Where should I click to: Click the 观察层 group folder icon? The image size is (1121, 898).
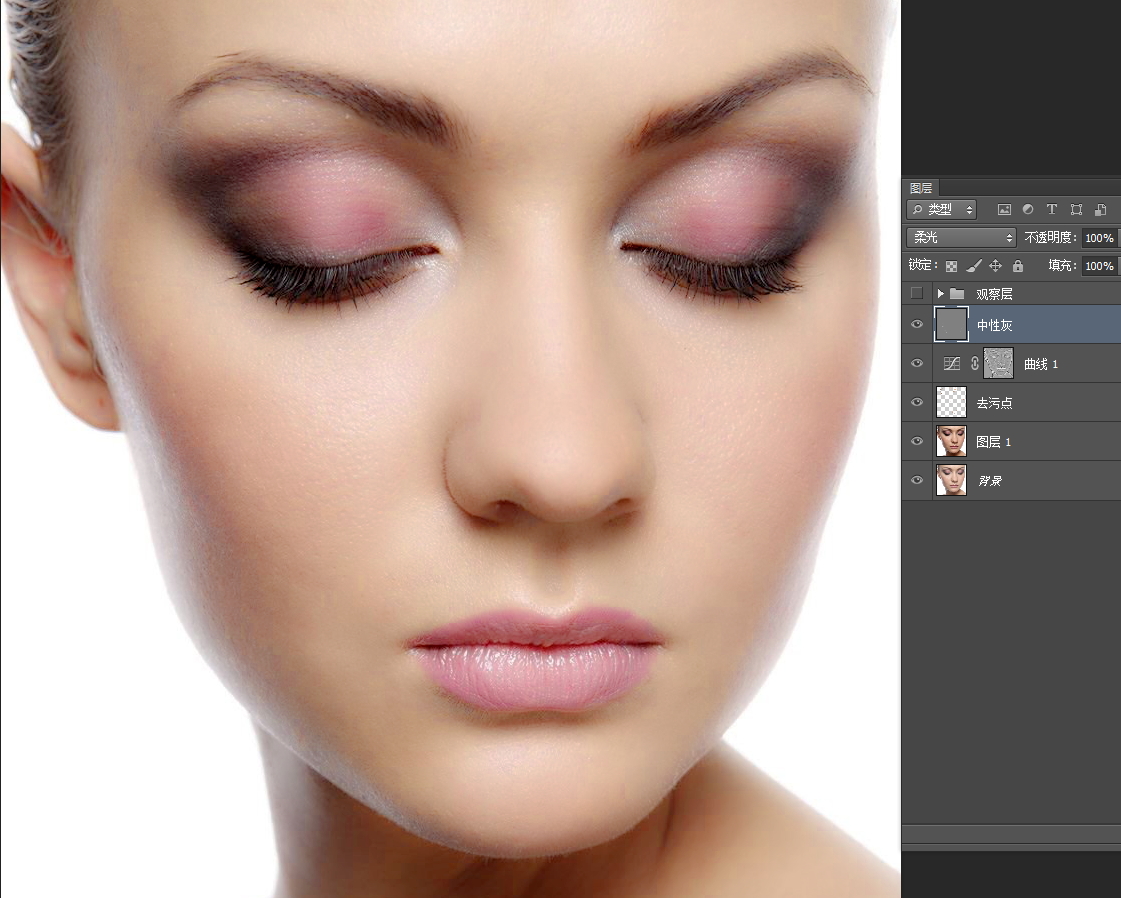[957, 294]
